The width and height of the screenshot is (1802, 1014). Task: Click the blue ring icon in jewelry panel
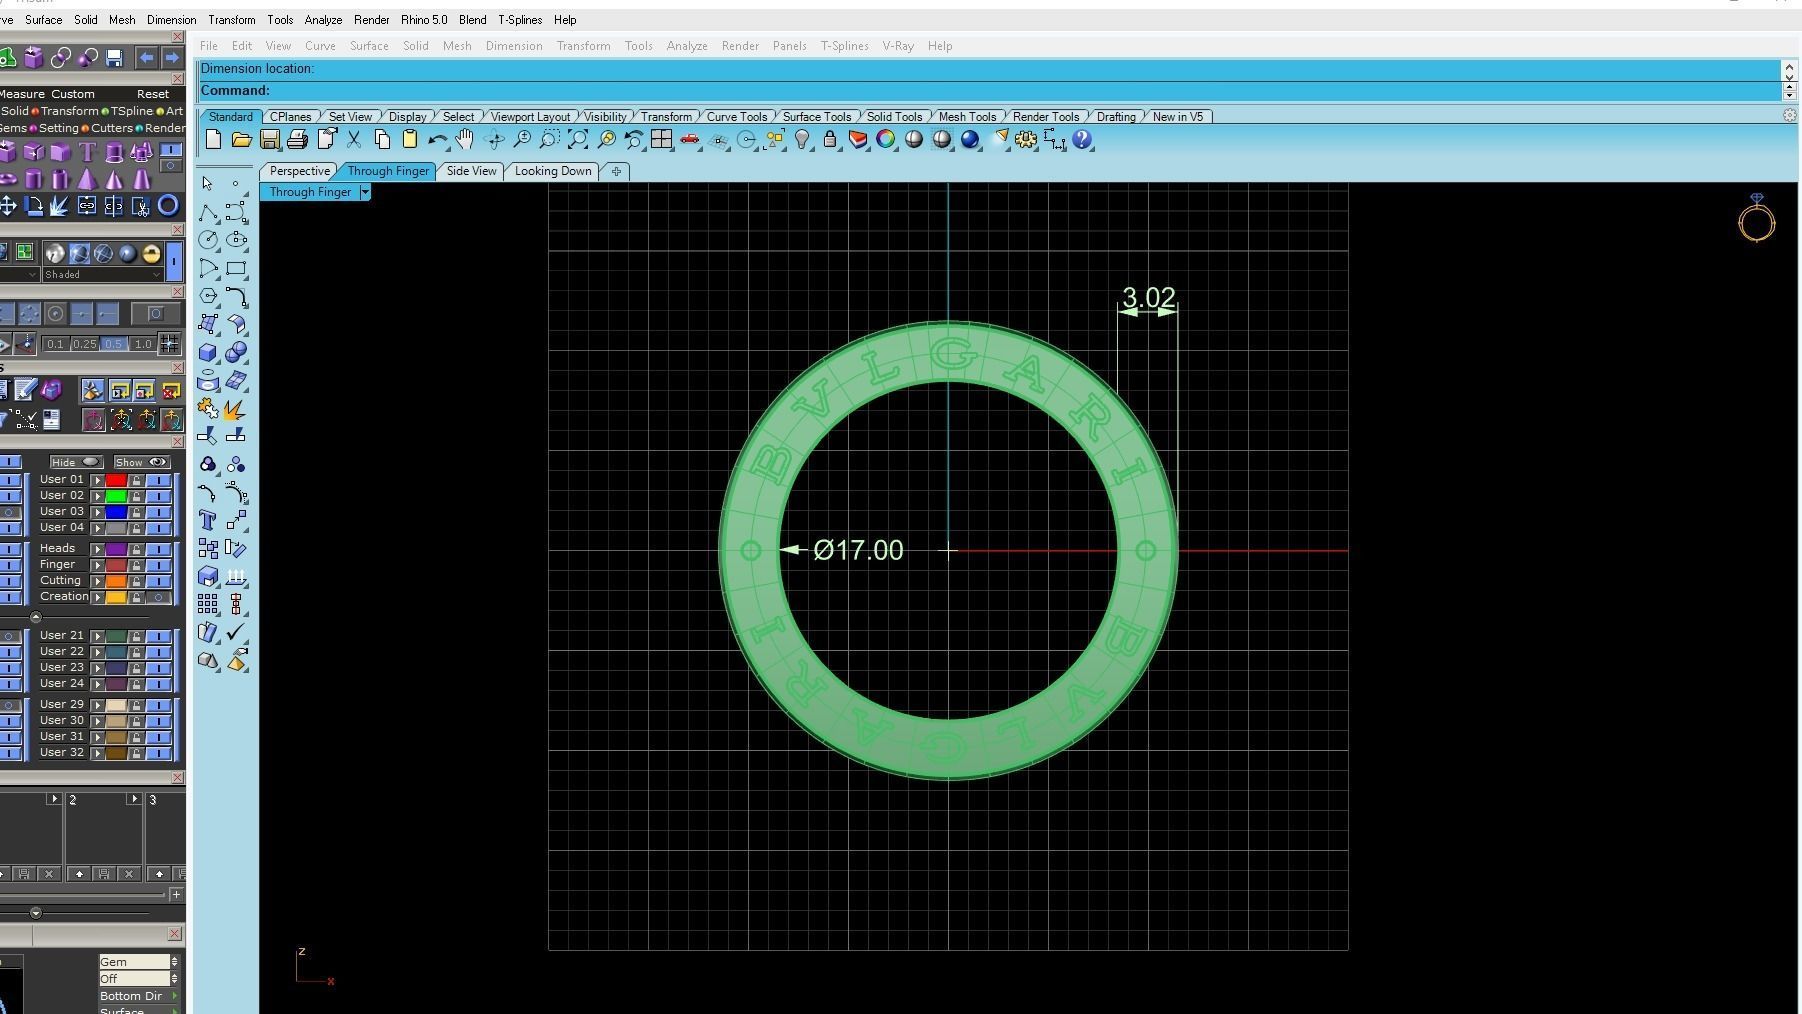(x=168, y=205)
